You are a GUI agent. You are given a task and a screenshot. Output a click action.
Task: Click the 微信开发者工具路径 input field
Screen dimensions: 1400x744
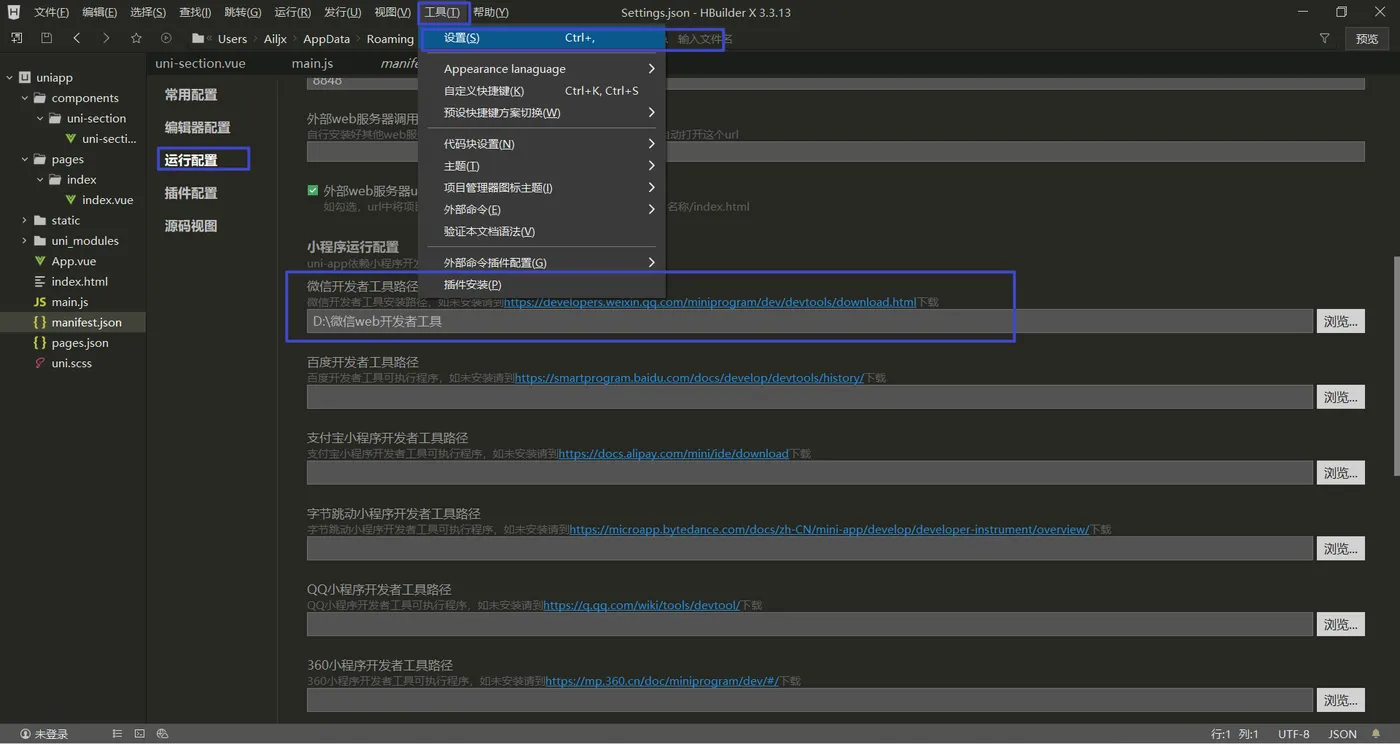coord(809,321)
